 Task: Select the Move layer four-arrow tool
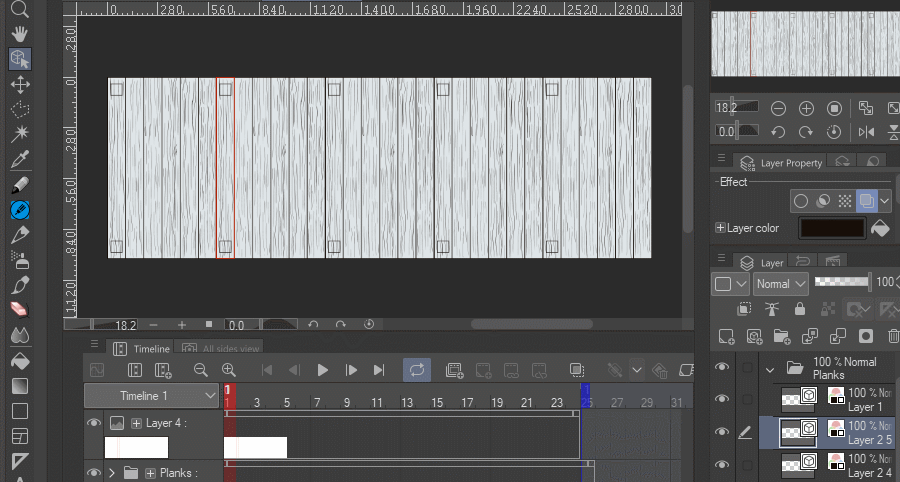(20, 84)
